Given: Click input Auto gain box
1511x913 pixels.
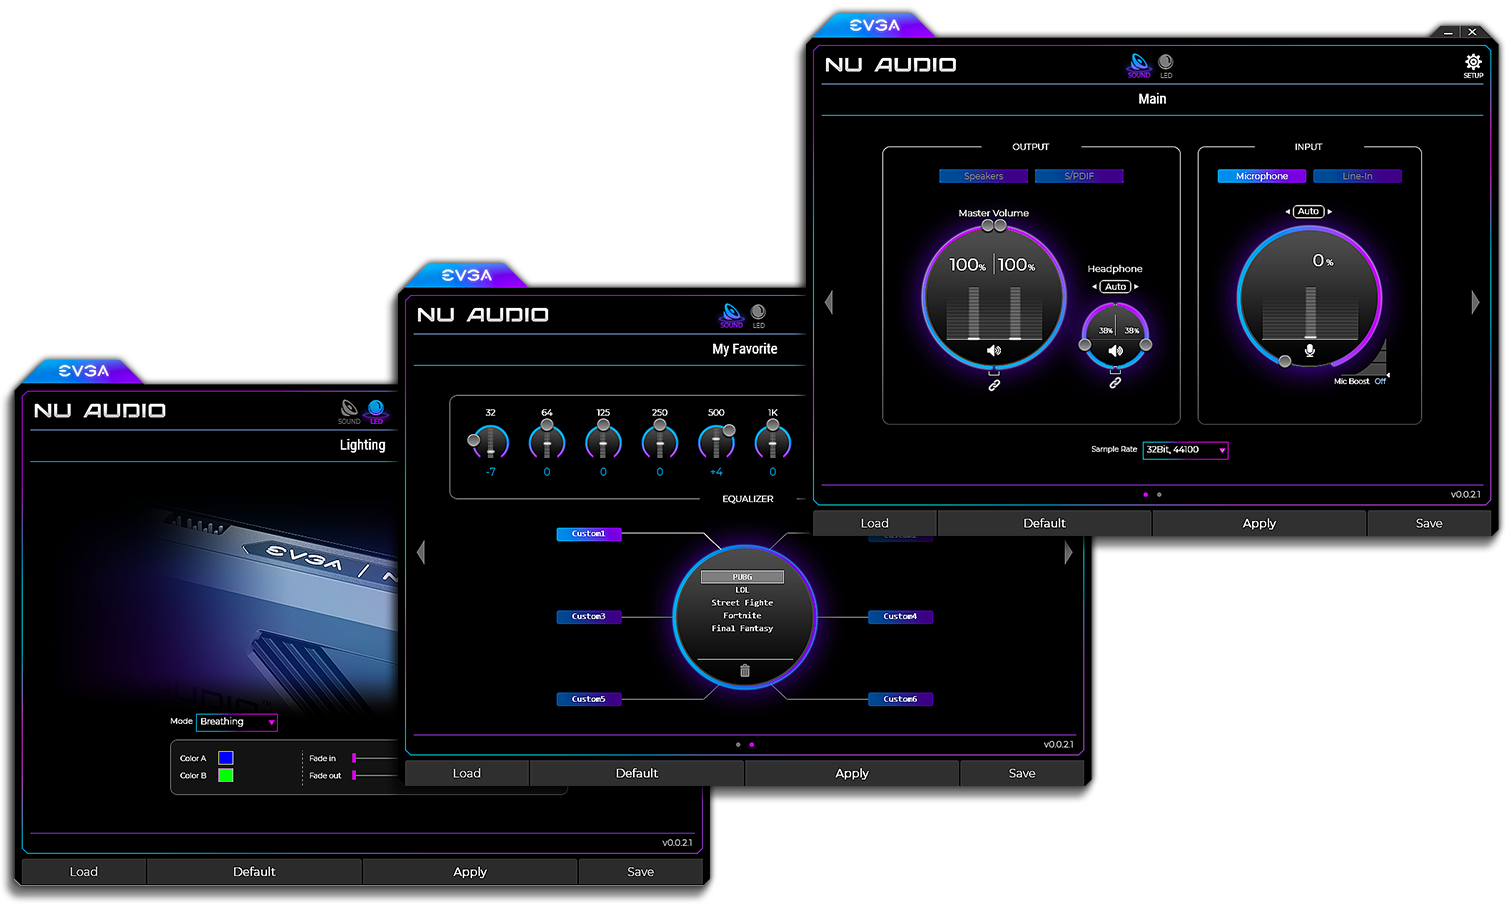Looking at the screenshot, I should pos(1309,212).
